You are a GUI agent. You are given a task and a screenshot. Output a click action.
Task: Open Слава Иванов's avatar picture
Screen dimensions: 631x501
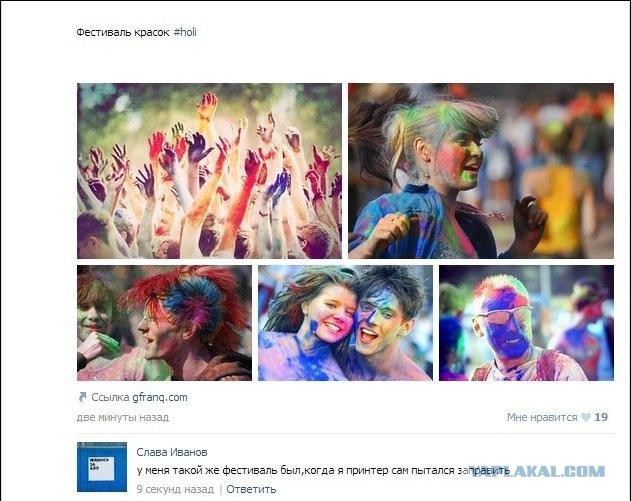(102, 467)
